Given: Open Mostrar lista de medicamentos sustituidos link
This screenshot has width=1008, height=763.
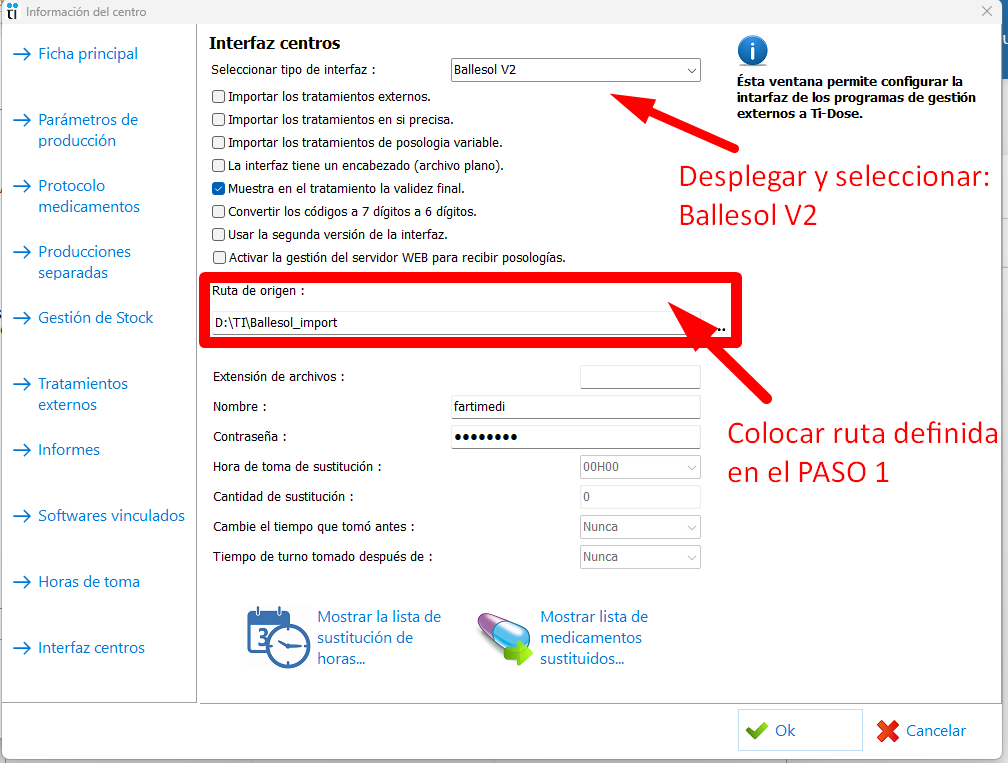Looking at the screenshot, I should point(593,638).
